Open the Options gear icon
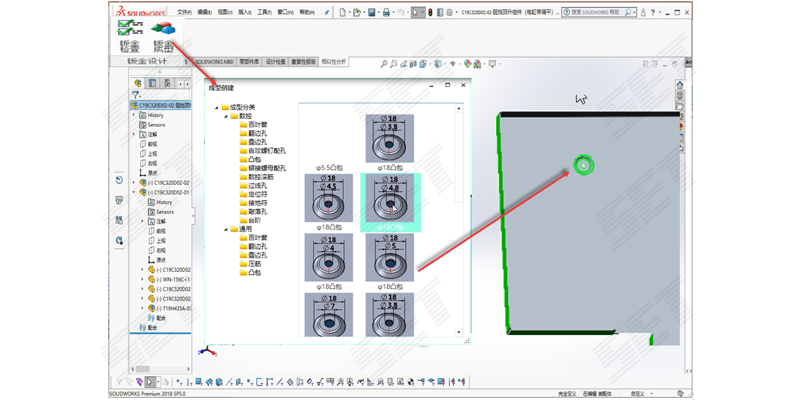The height and width of the screenshot is (400, 800). tap(449, 12)
